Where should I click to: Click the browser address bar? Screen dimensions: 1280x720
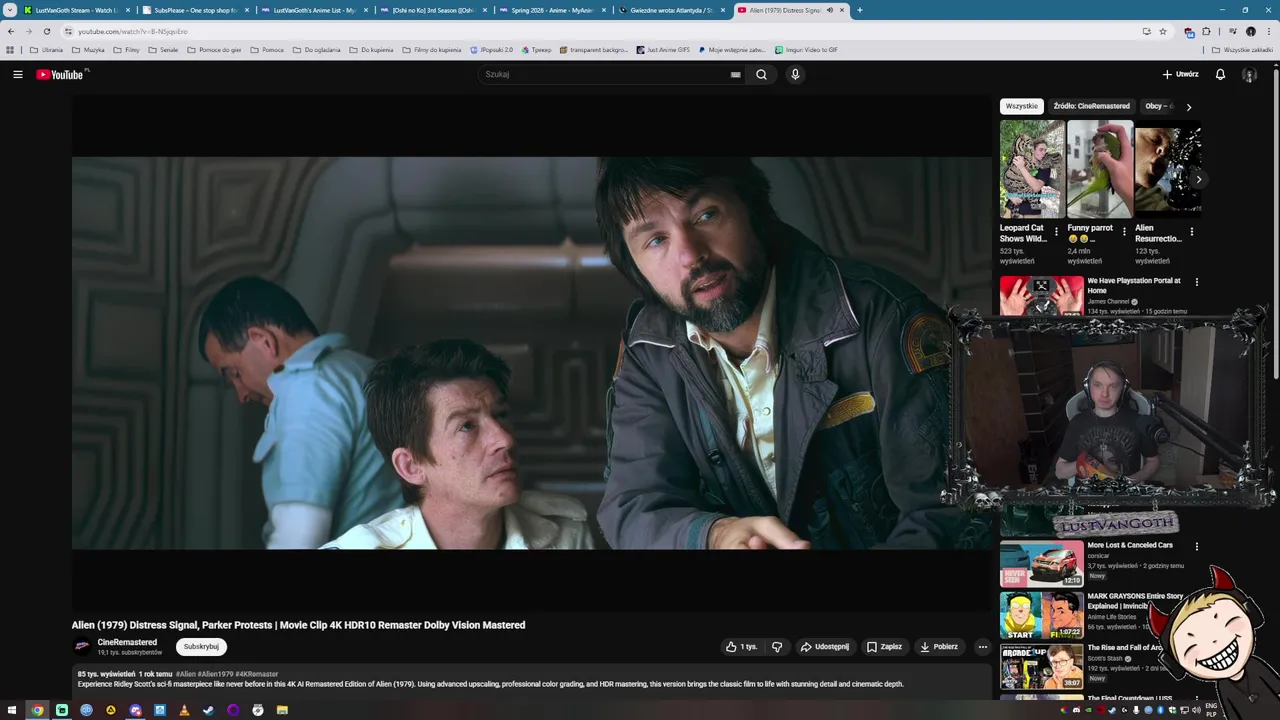click(x=600, y=31)
